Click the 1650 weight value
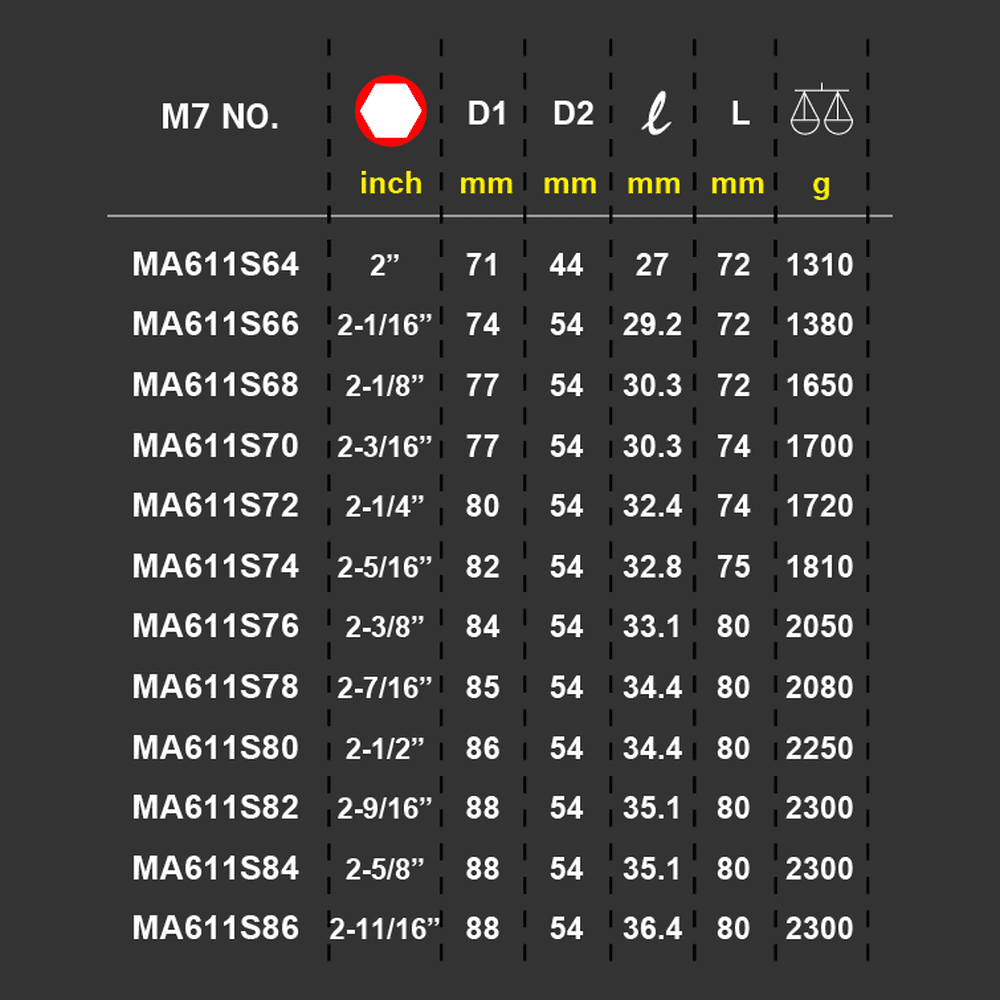 (x=820, y=385)
